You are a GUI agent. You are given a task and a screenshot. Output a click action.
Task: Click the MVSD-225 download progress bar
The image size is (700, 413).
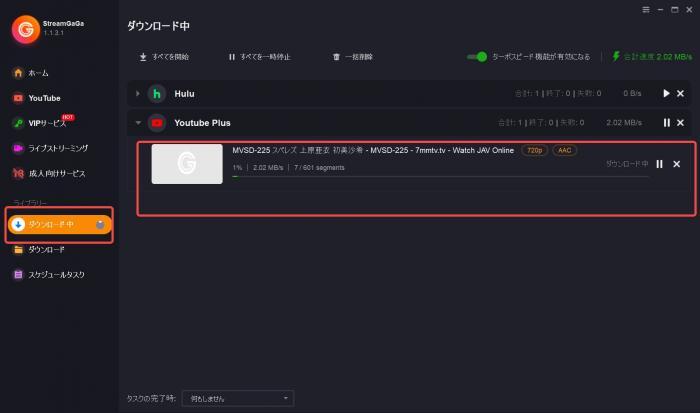point(440,177)
